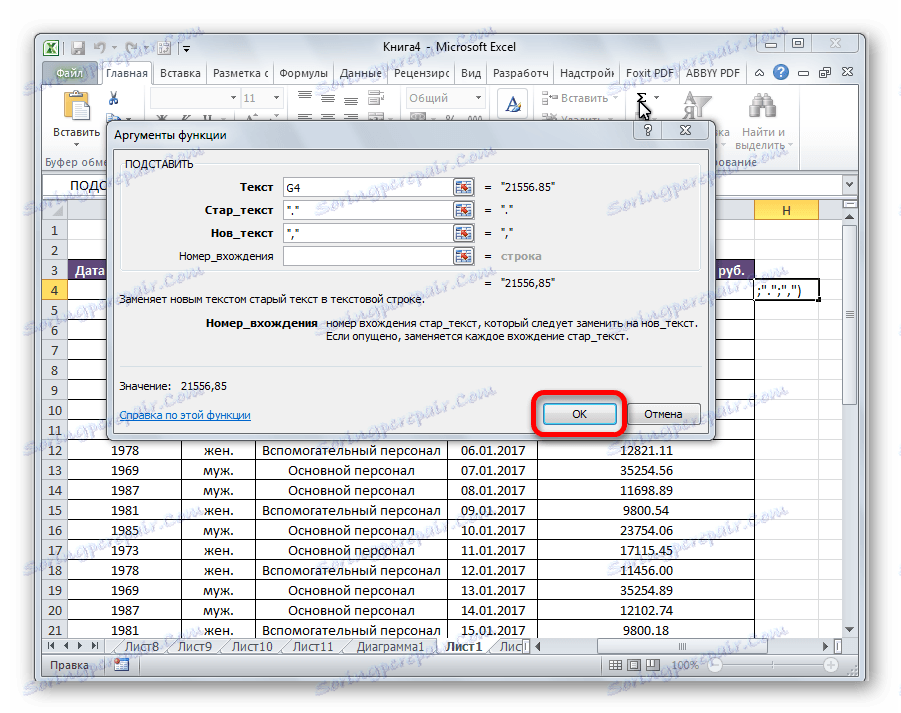The image size is (901, 713).
Task: Go to last sheet tab arrow
Action: 95,646
